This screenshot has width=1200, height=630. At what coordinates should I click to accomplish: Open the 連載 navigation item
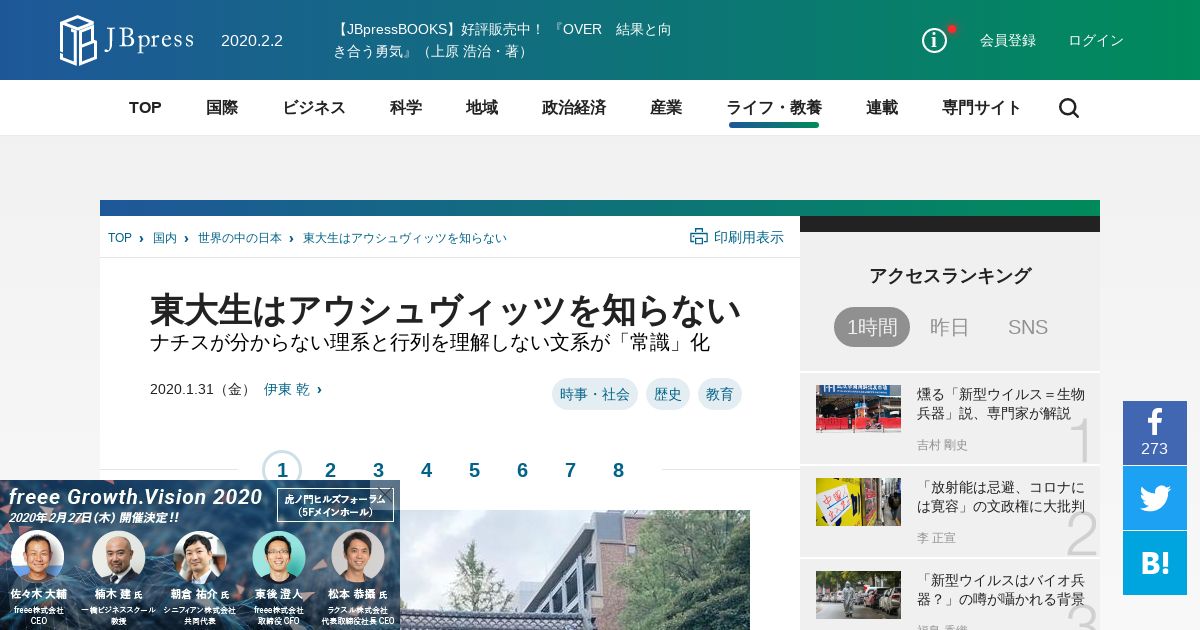(882, 108)
